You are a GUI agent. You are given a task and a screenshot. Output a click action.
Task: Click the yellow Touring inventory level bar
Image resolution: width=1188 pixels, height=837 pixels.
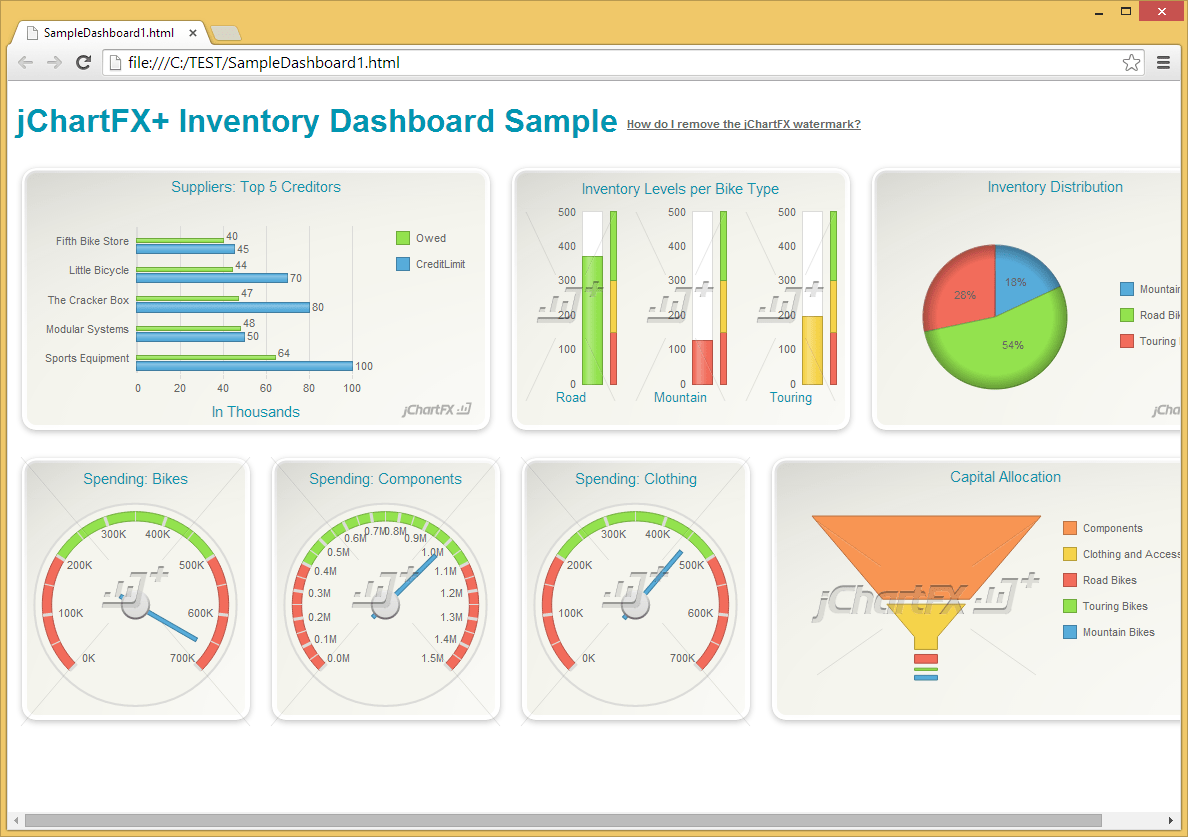(812, 351)
